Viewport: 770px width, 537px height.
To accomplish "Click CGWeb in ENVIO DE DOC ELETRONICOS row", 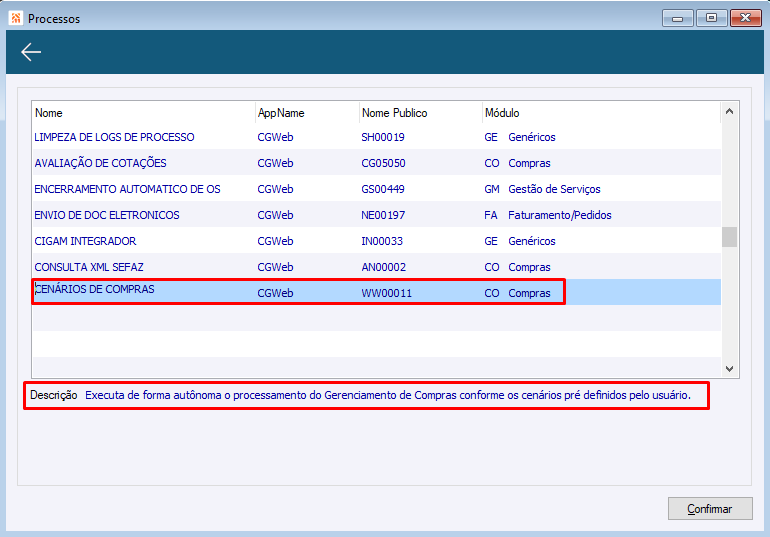I will point(275,215).
